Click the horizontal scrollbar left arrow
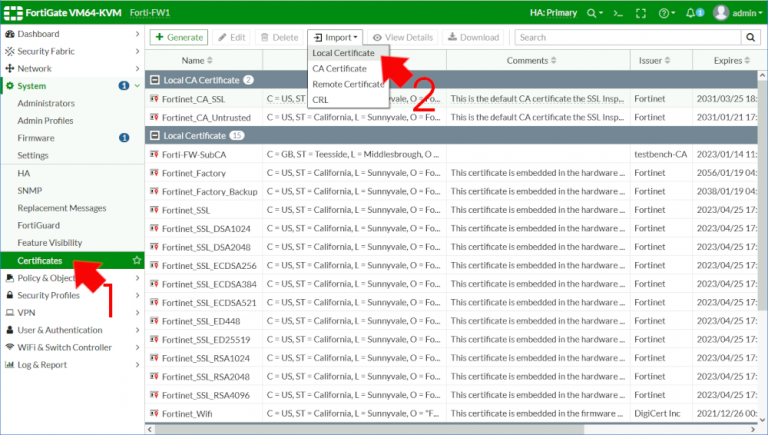This screenshot has height=435, width=768. pyautogui.click(x=150, y=430)
